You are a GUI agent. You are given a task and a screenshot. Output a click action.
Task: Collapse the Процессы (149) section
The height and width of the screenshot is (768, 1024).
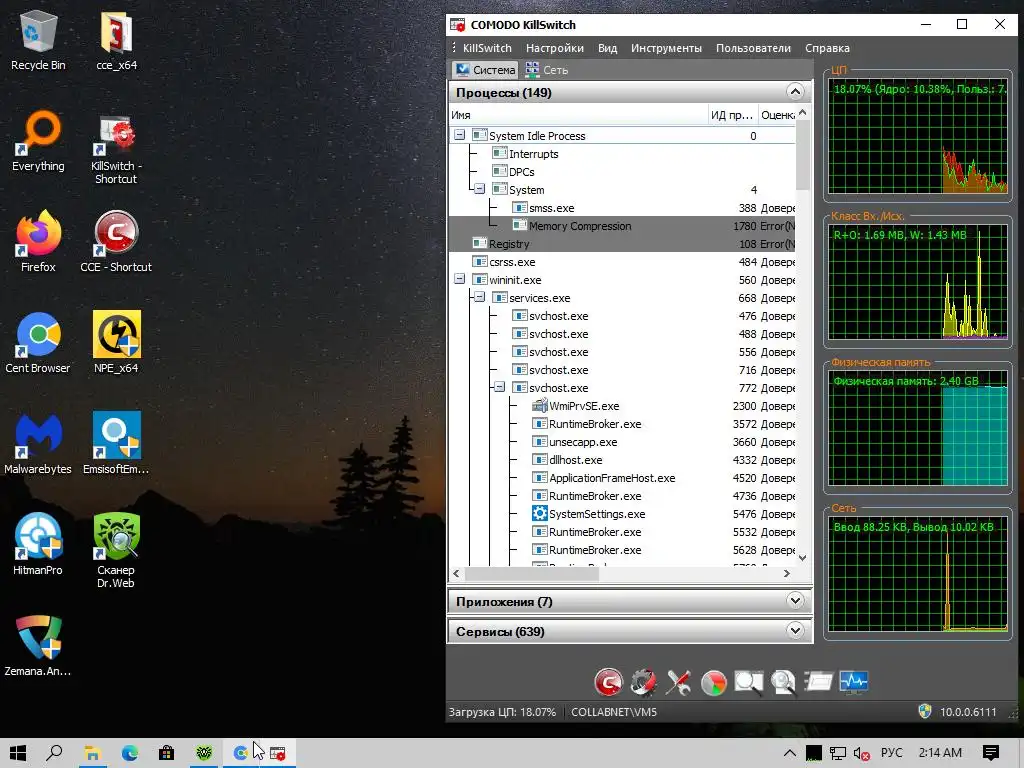[x=795, y=91]
